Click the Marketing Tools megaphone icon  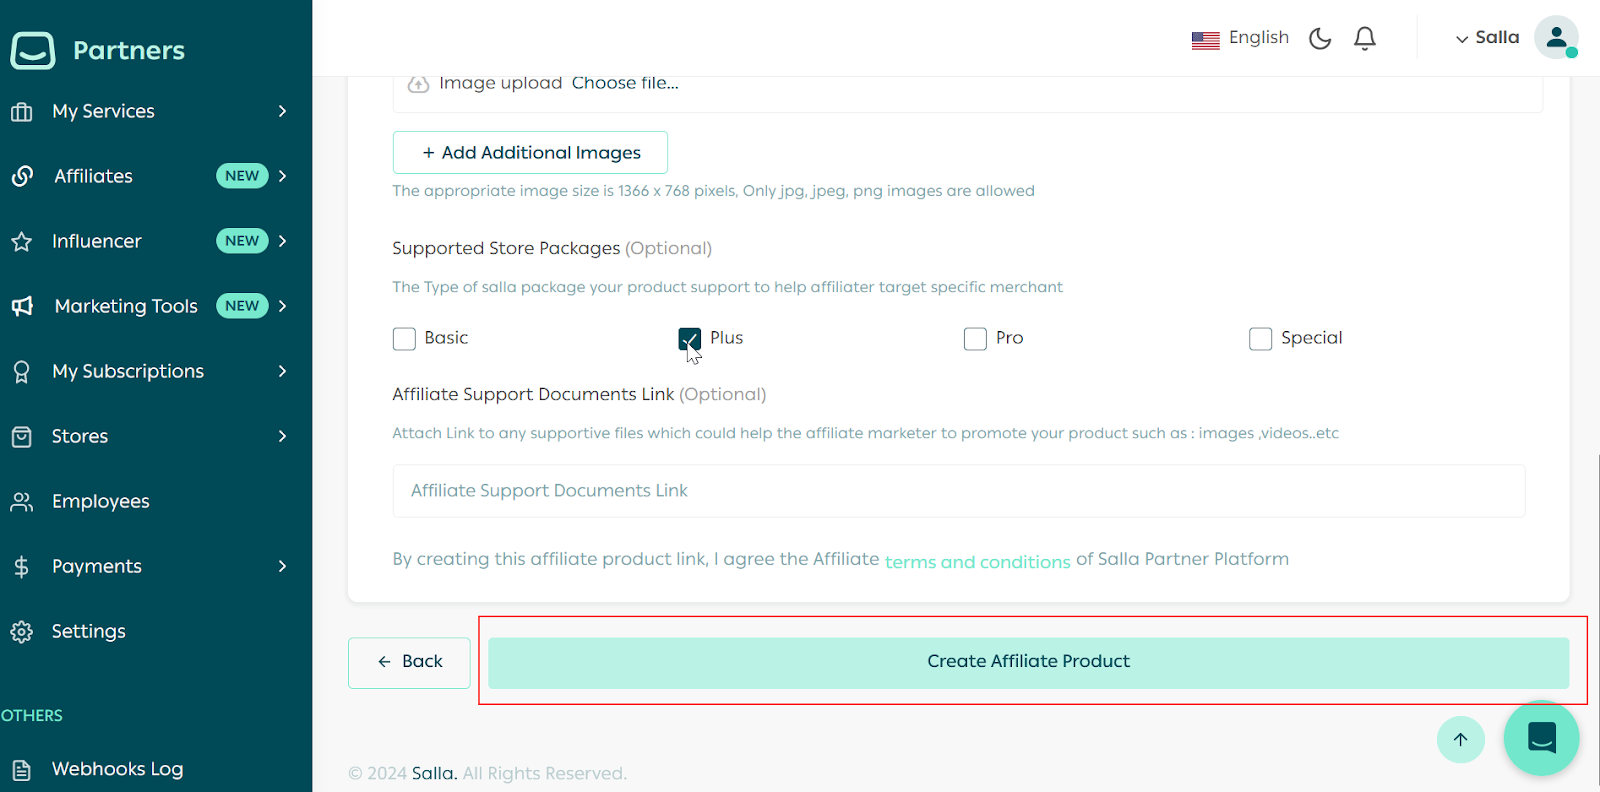[x=22, y=306]
